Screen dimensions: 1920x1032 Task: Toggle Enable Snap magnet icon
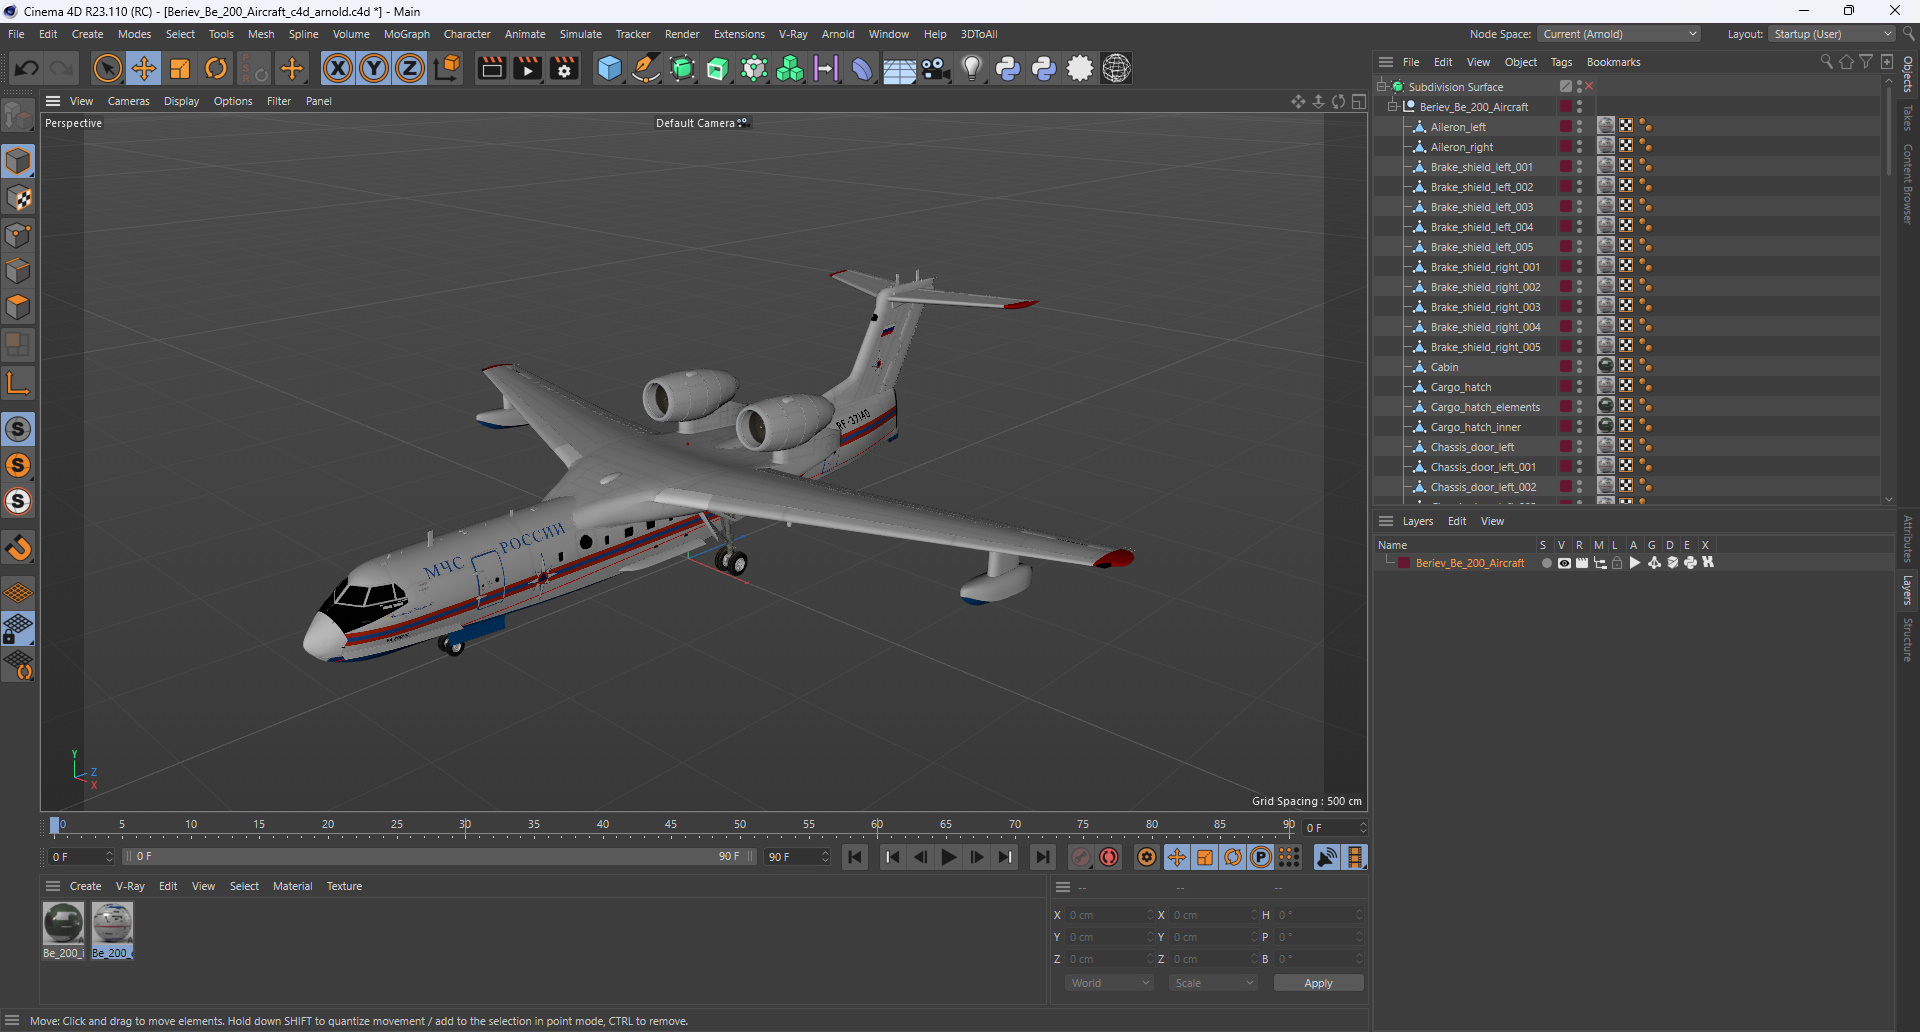point(18,548)
